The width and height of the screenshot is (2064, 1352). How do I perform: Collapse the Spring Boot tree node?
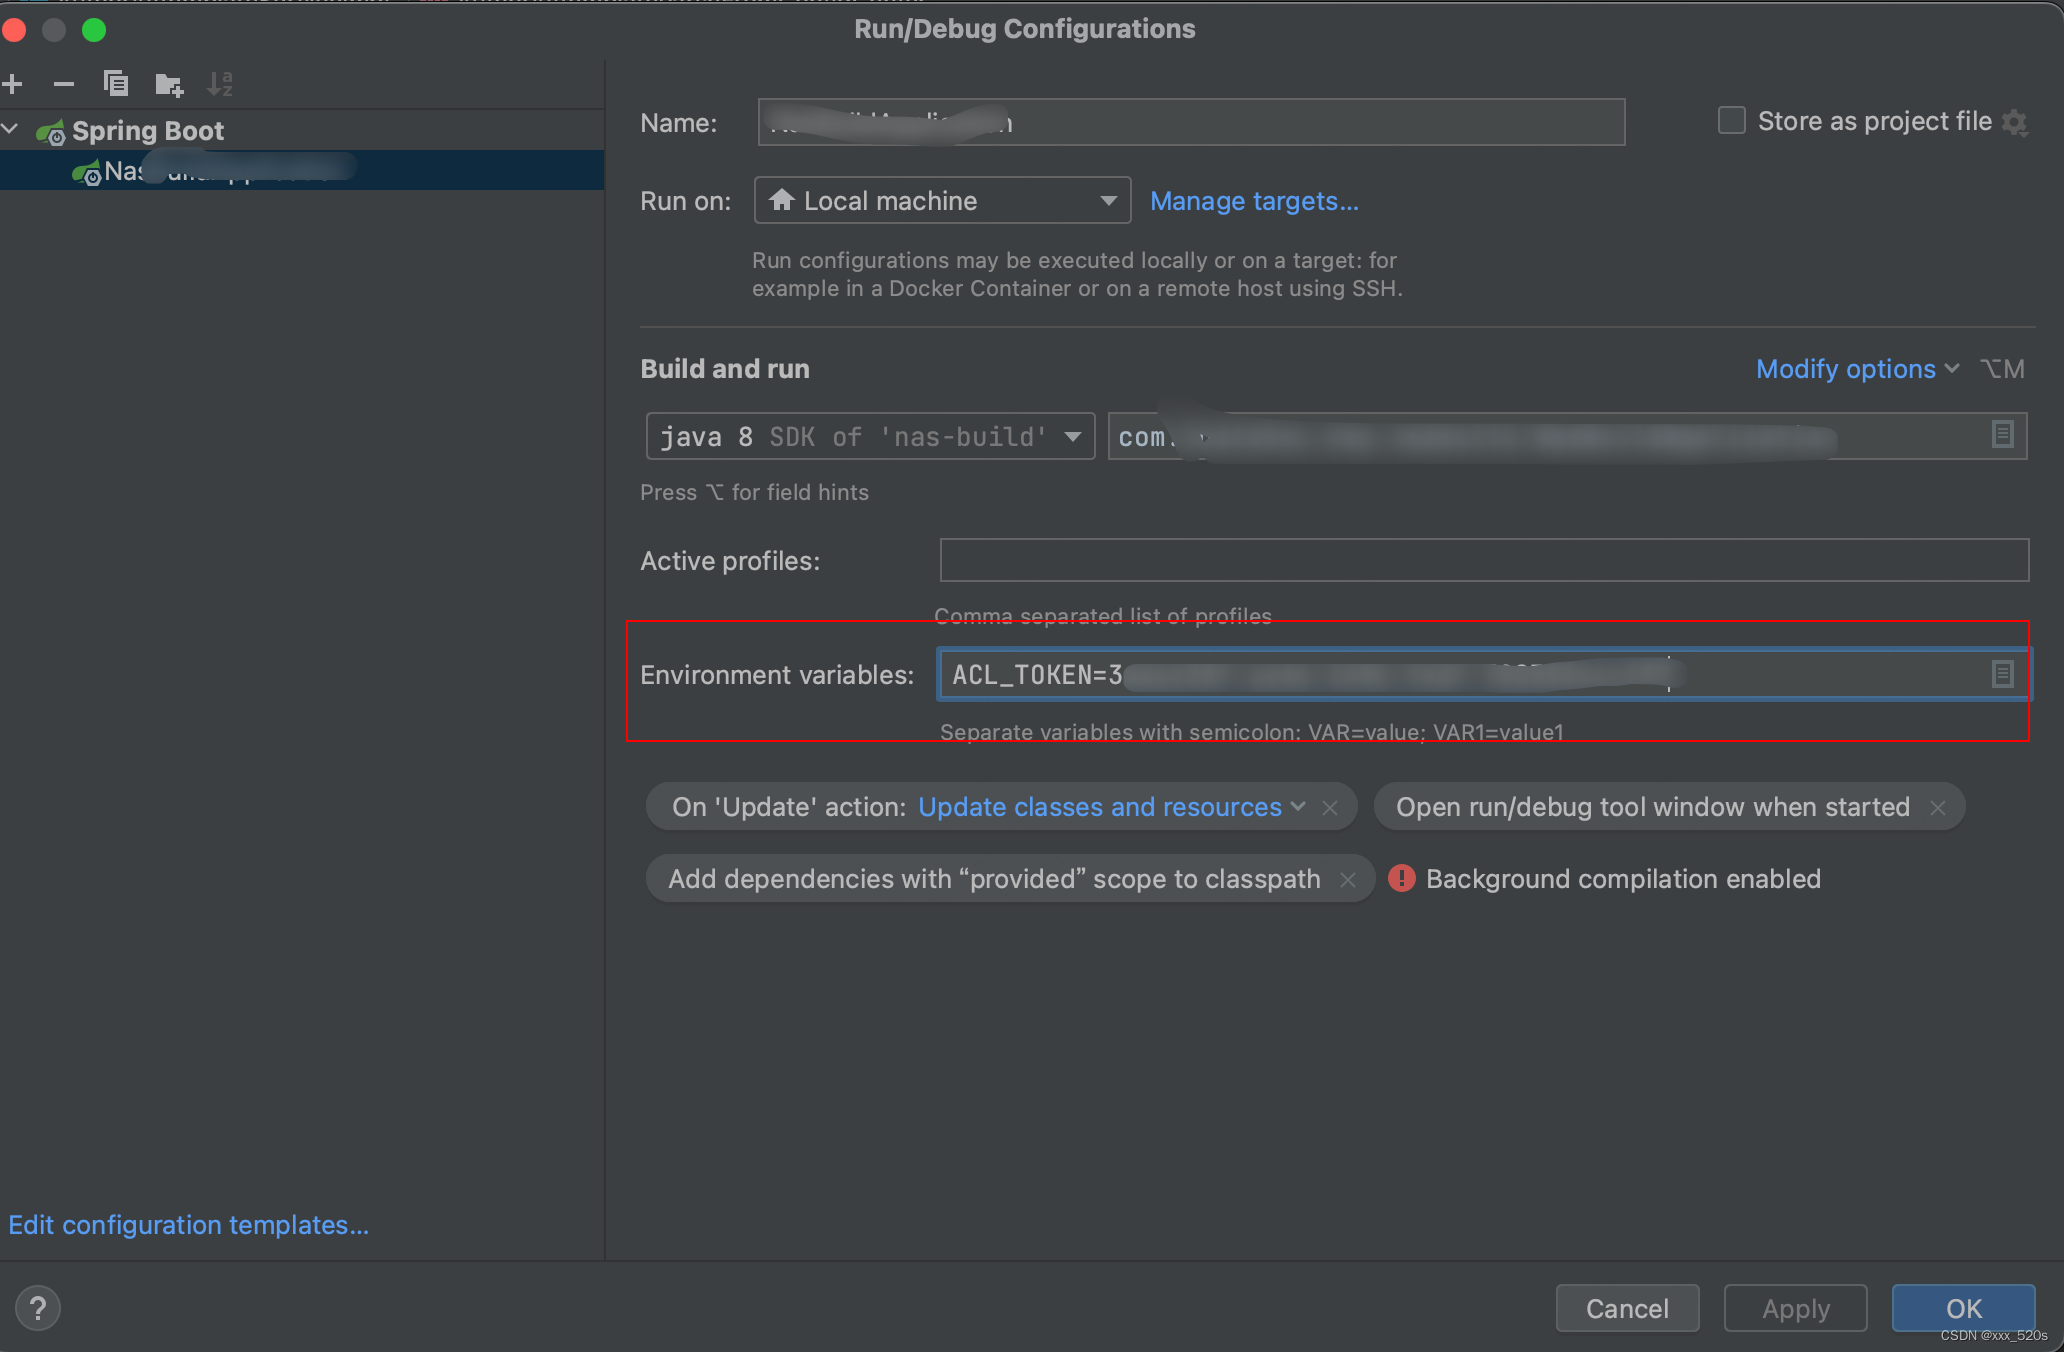tap(11, 129)
